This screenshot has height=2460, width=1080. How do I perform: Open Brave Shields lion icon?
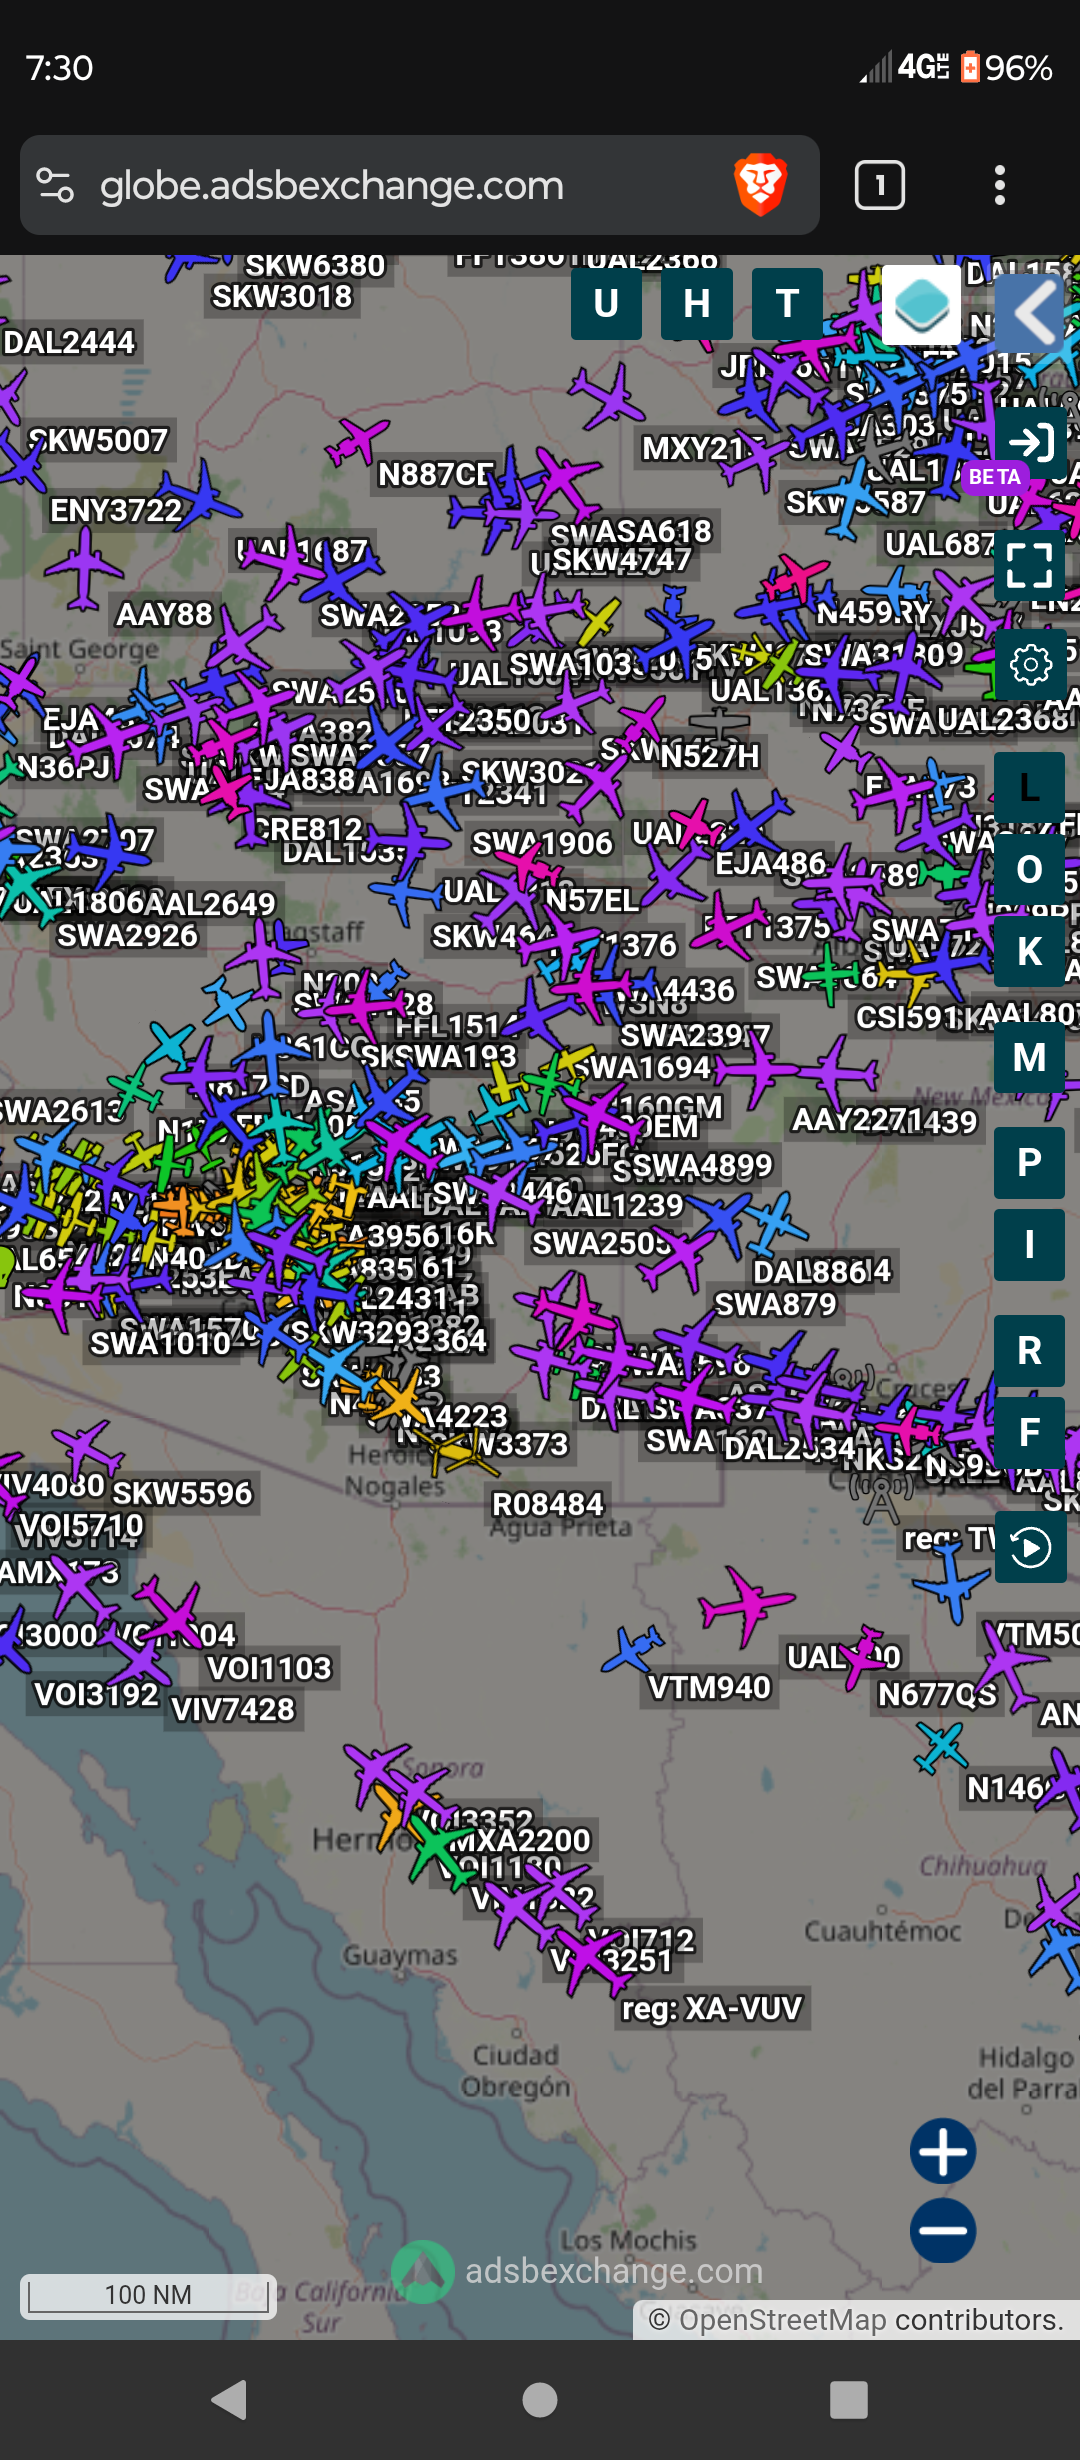tap(760, 185)
